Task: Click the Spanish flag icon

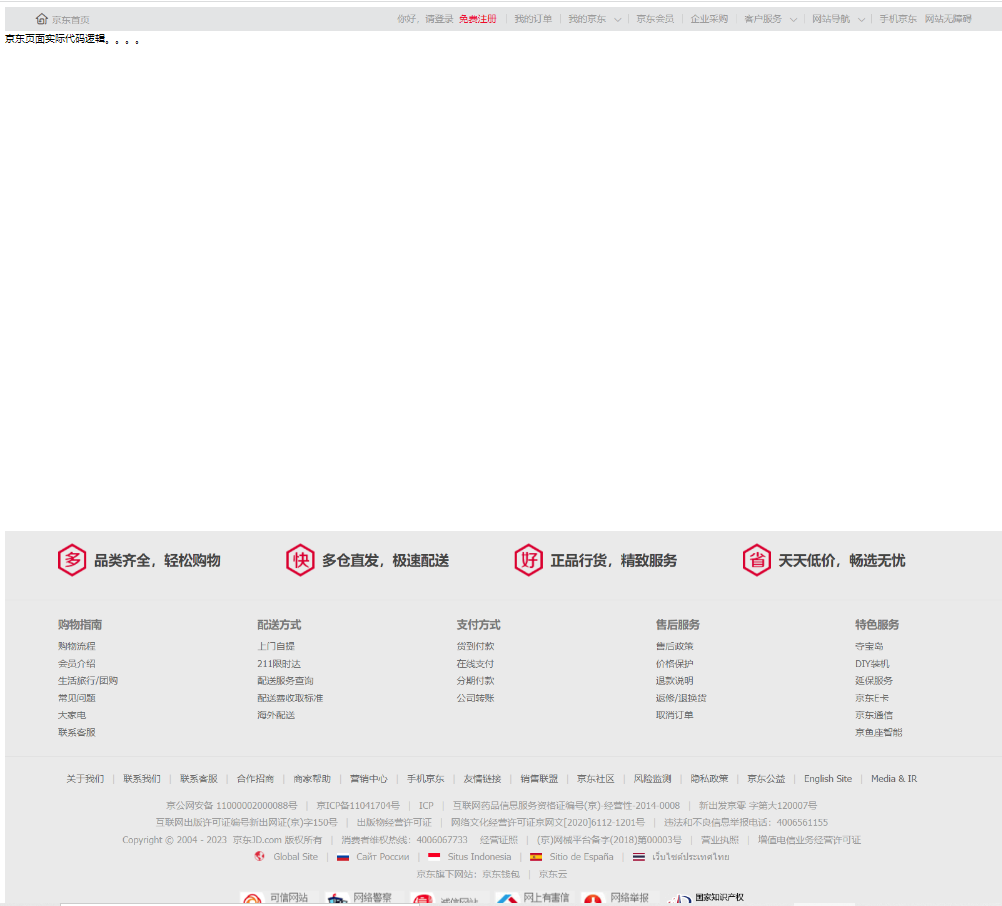Action: pos(536,857)
